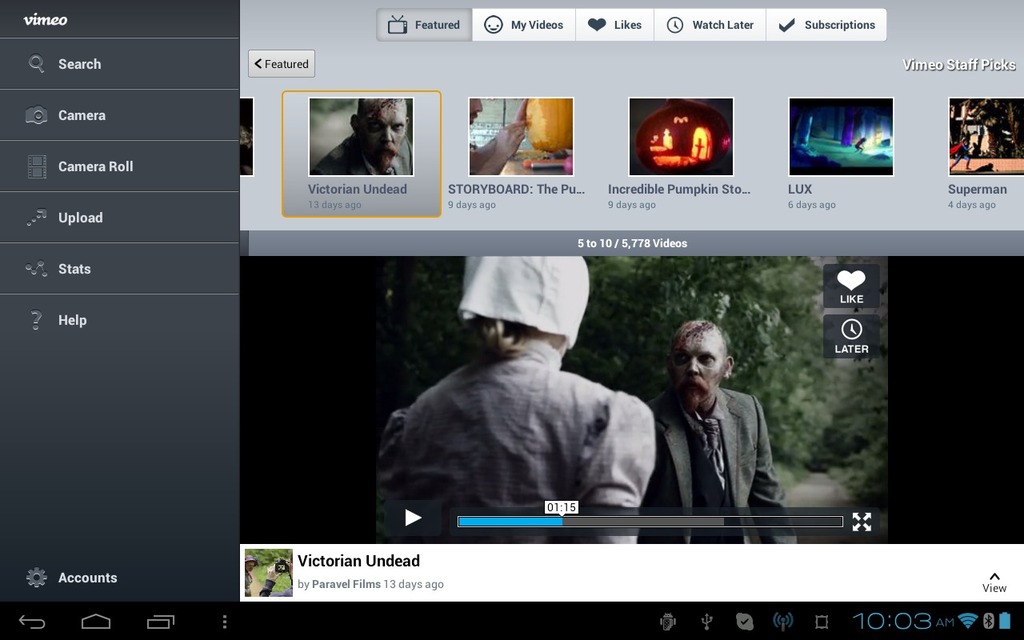Click the Victorian Undead title text
The height and width of the screenshot is (640, 1024).
click(359, 561)
